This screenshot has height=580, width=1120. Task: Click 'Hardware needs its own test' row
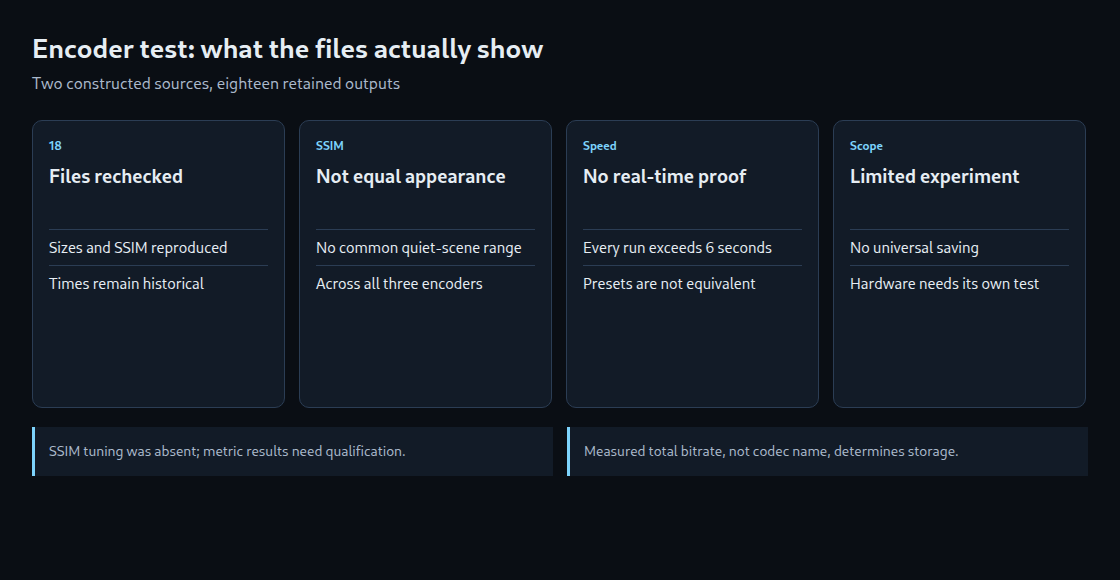click(959, 284)
